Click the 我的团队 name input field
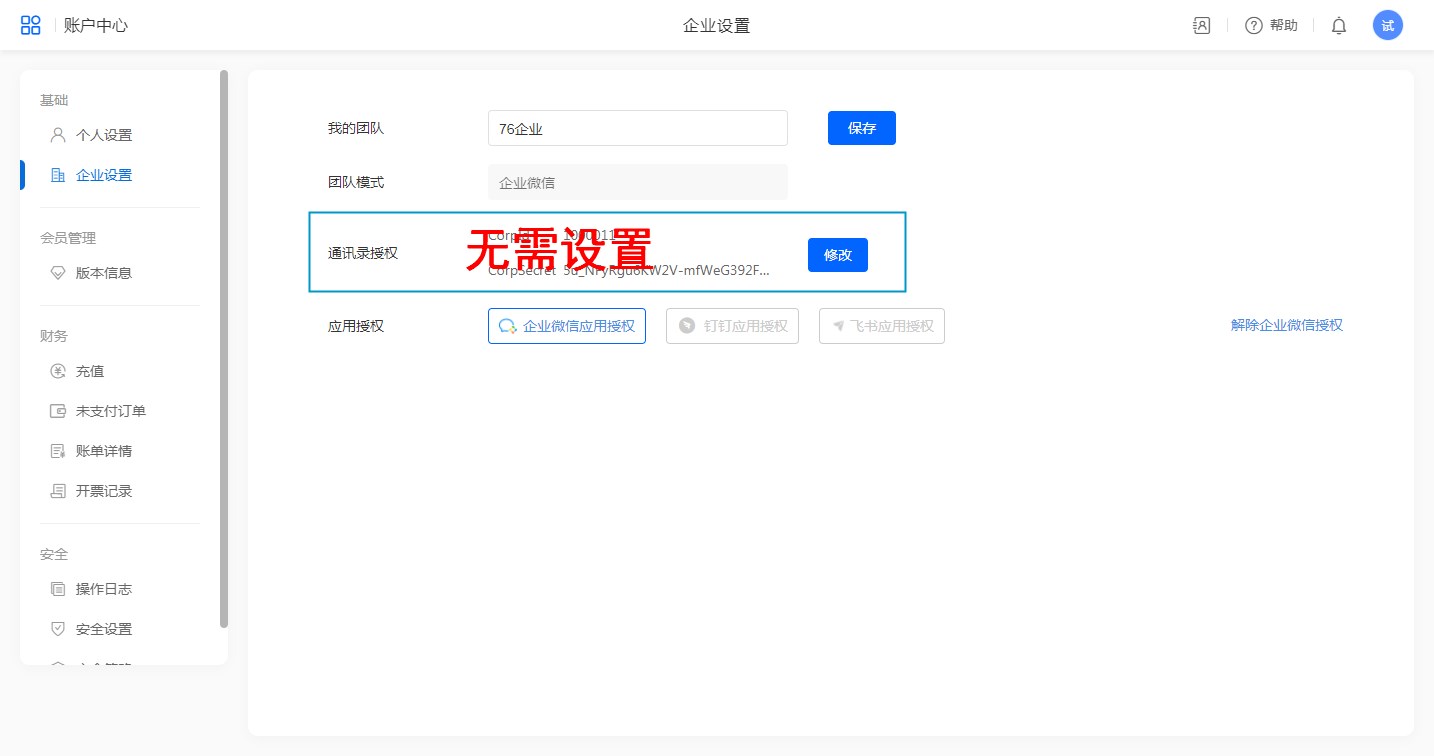The width and height of the screenshot is (1434, 756). (x=637, y=128)
